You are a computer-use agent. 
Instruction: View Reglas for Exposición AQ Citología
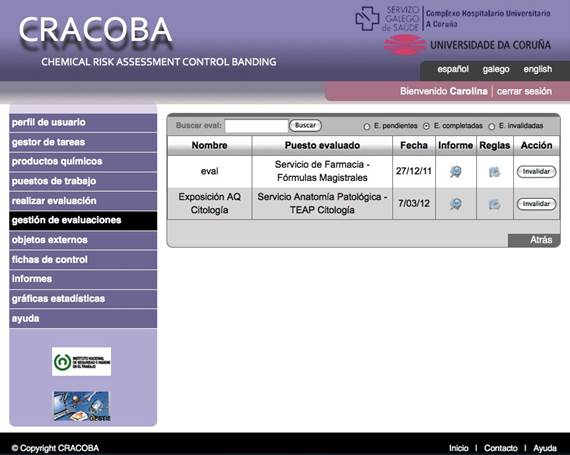[x=494, y=204]
